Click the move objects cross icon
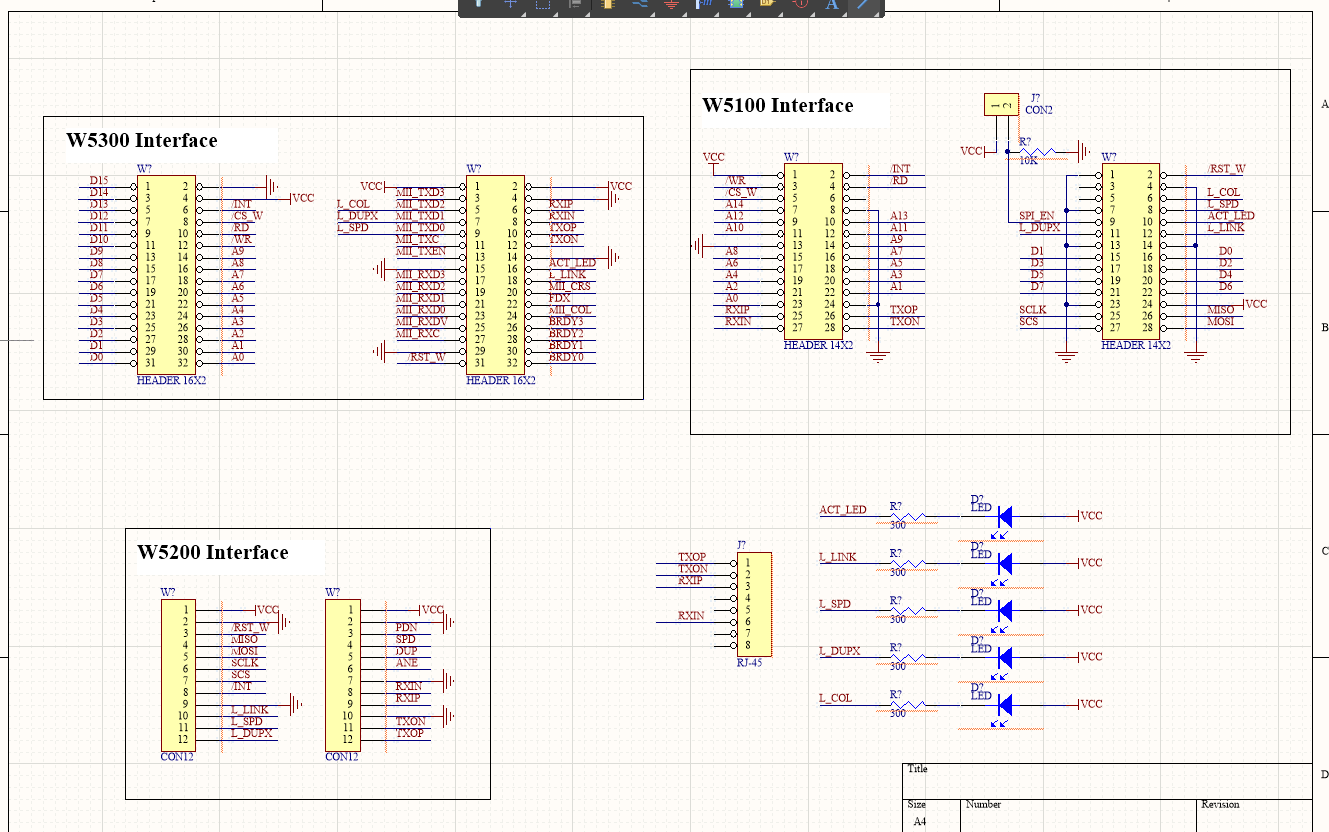Screen dimensions: 1329x832 [x=510, y=4]
